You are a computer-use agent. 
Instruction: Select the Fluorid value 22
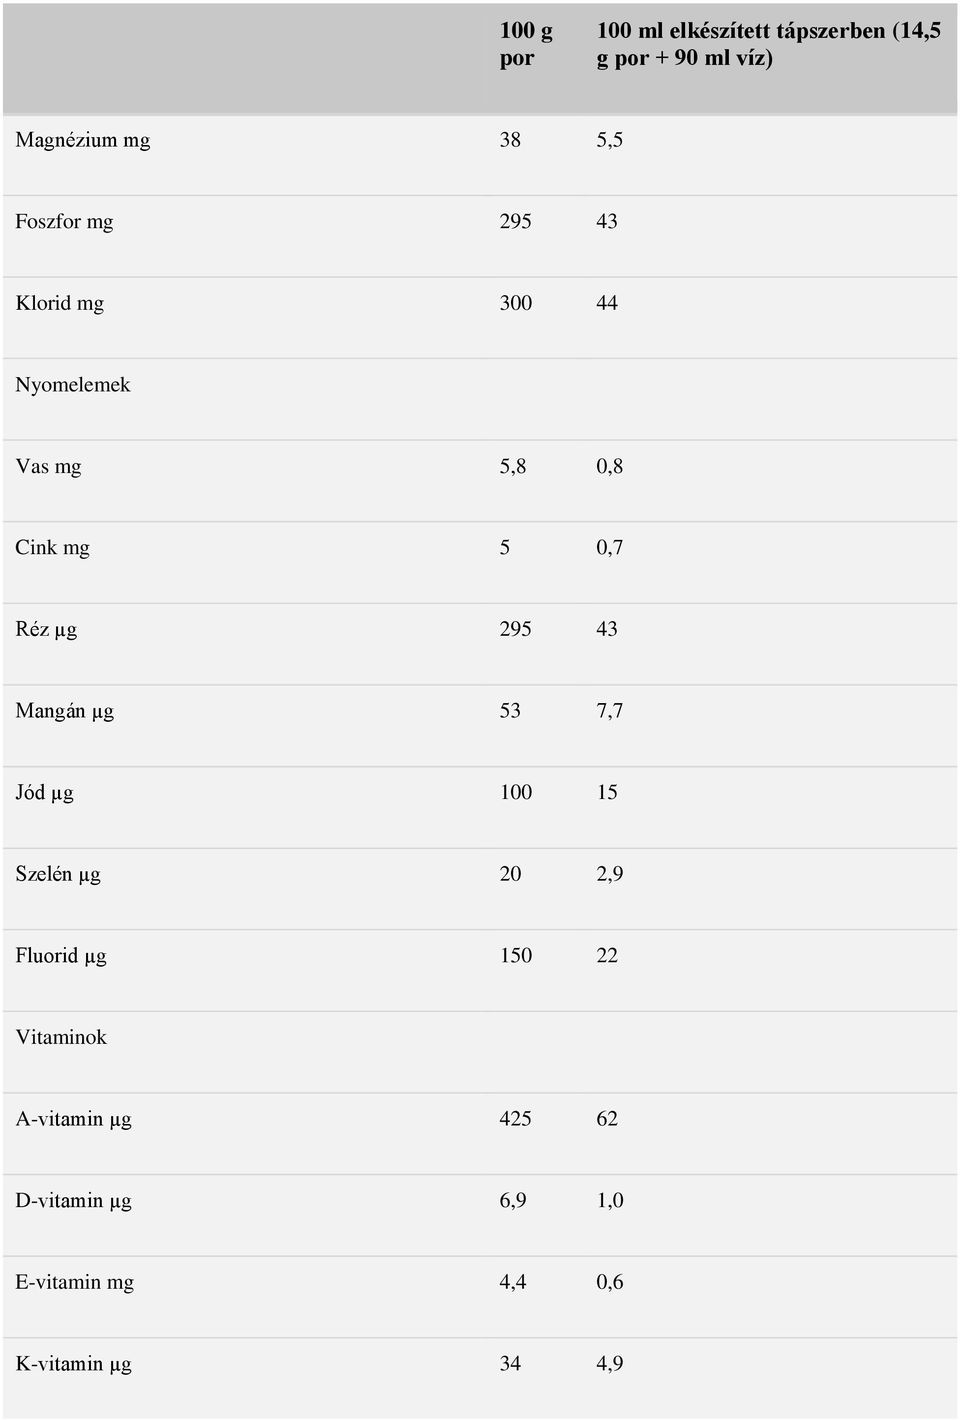[607, 956]
